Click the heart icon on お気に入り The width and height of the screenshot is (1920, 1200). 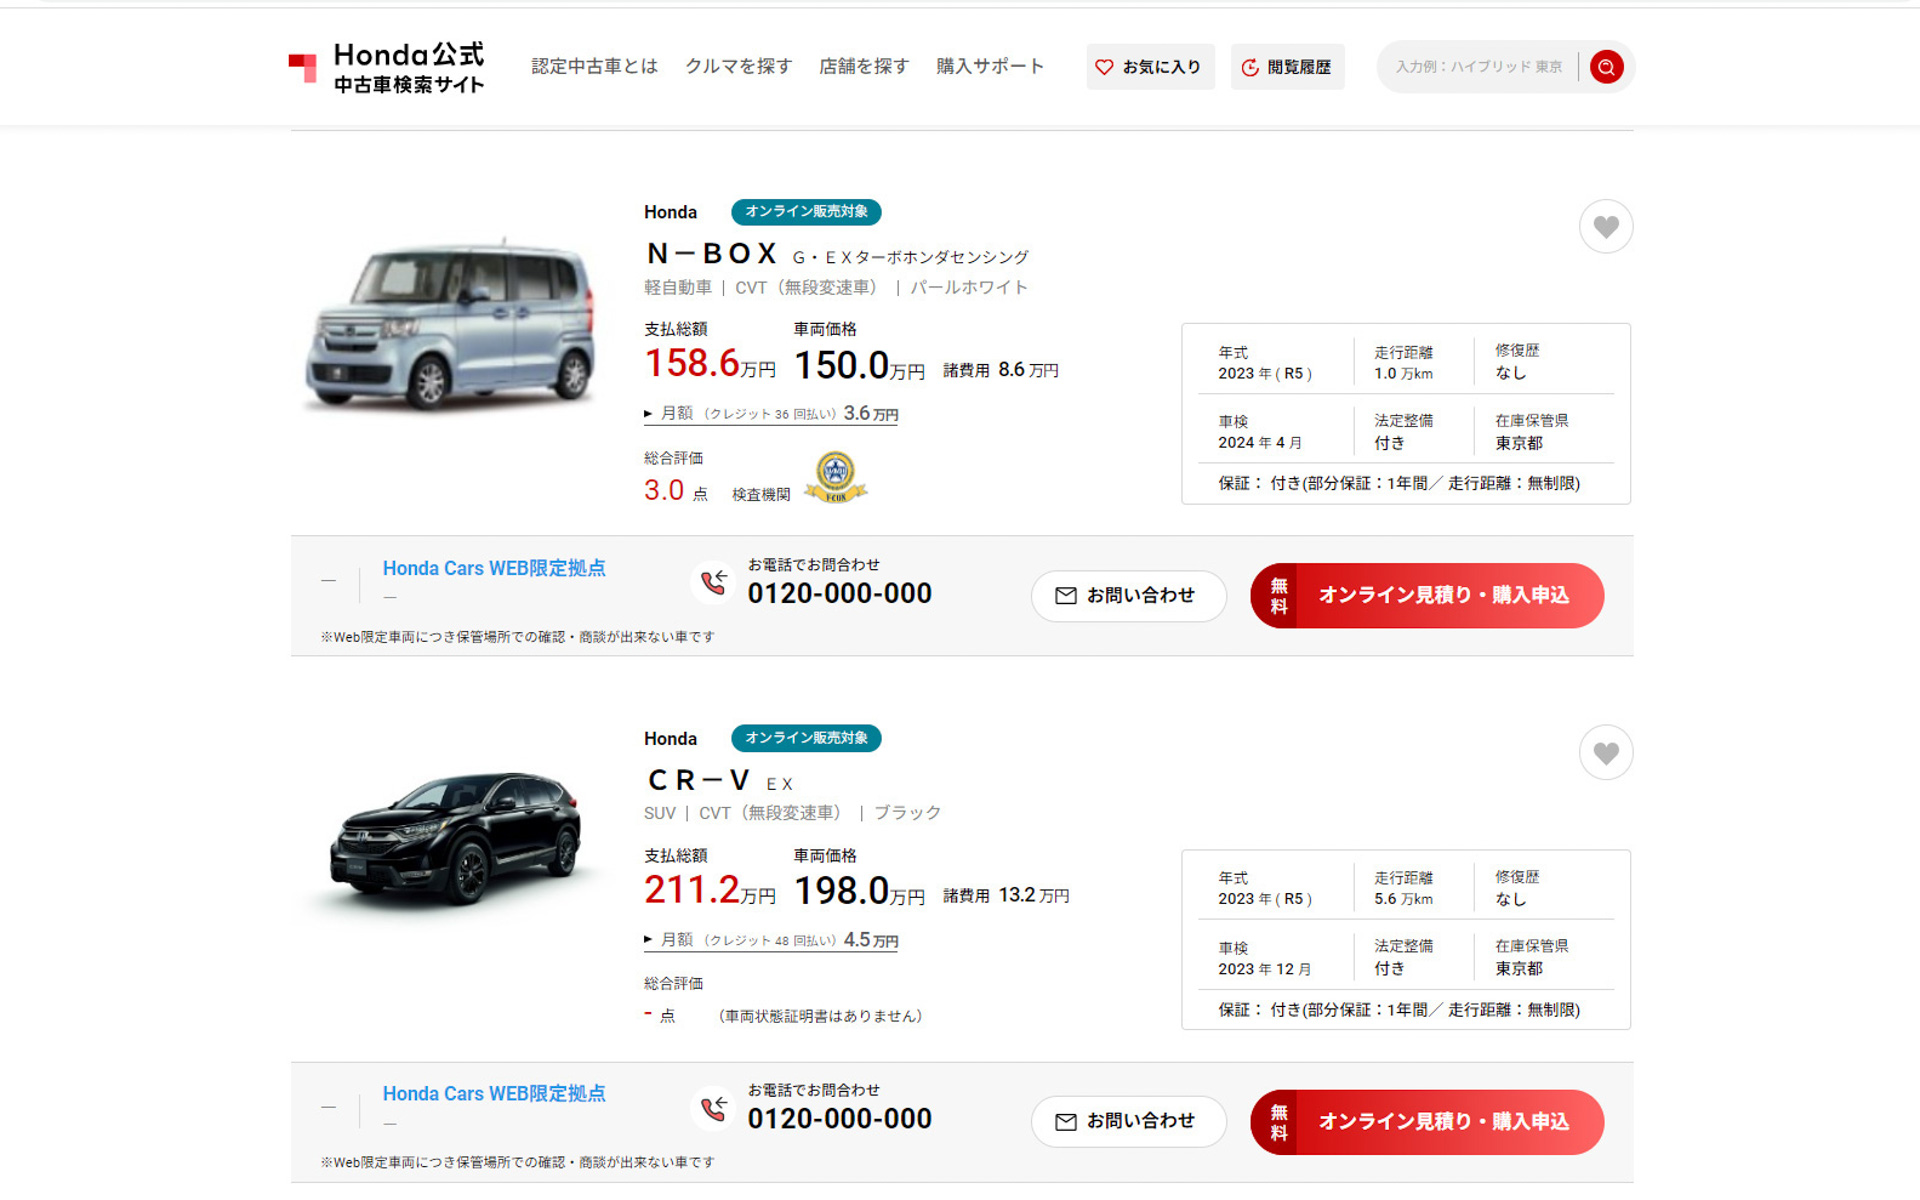(x=1104, y=66)
